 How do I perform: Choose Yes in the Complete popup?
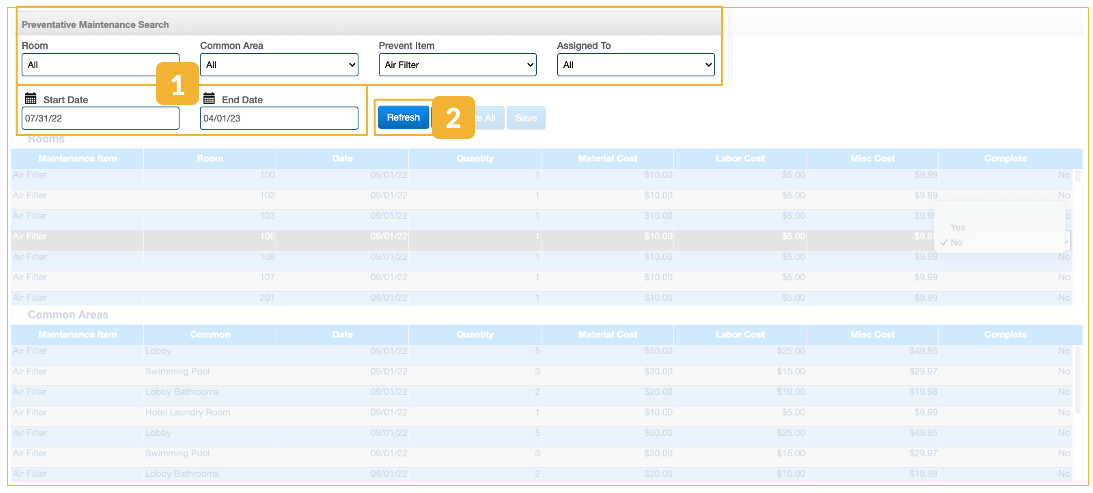click(959, 227)
